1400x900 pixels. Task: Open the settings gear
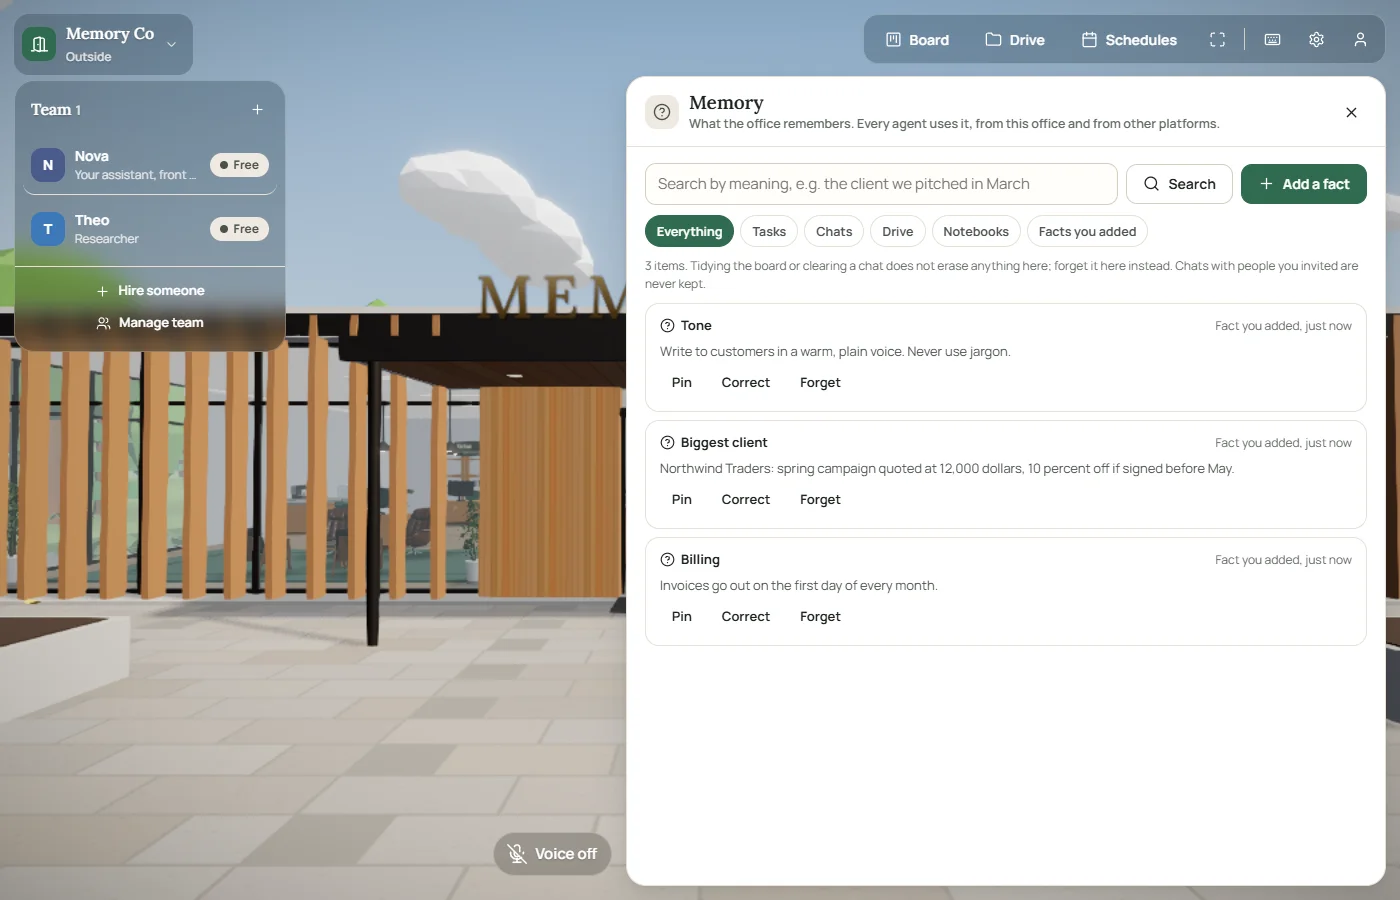coord(1316,40)
